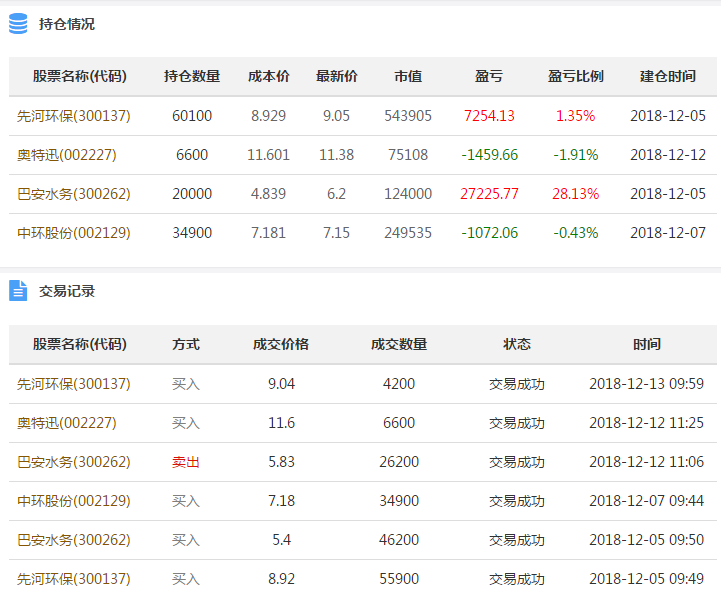Open 先河环保(300137) link in the 09:59 trade record
This screenshot has height=591, width=721.
[x=74, y=384]
